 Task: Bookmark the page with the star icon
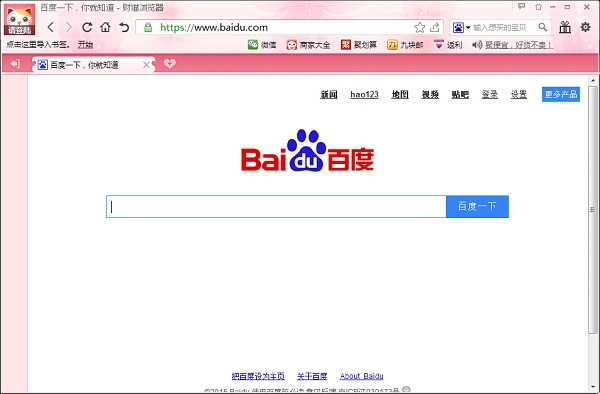click(x=419, y=27)
